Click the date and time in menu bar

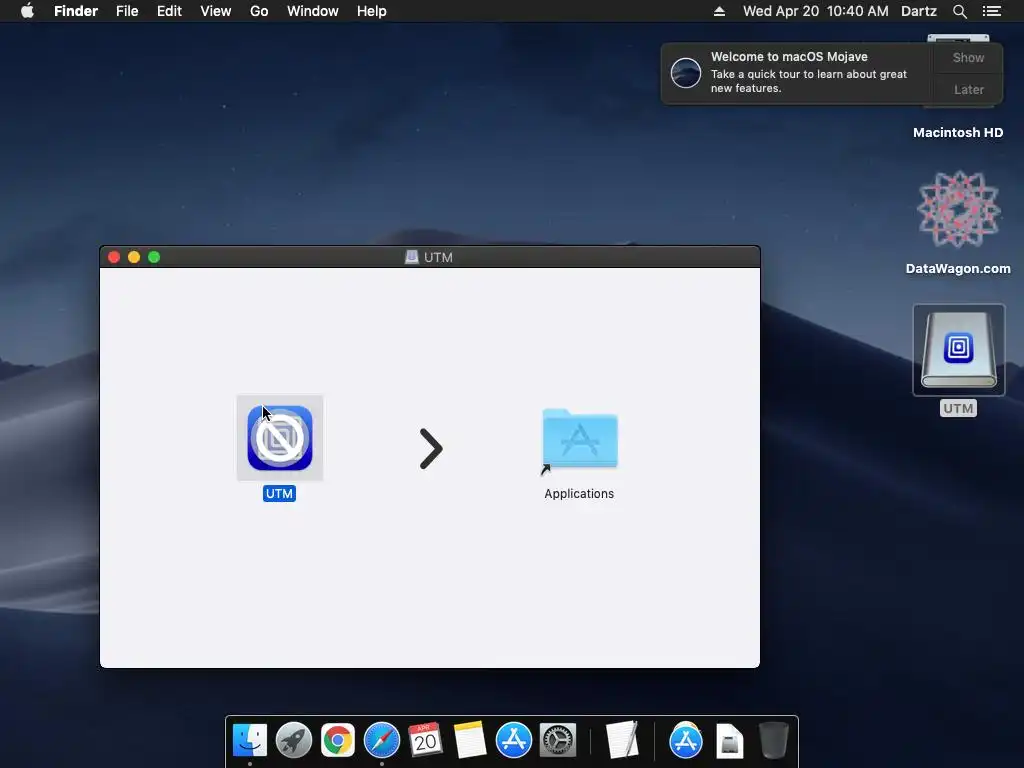pos(816,11)
